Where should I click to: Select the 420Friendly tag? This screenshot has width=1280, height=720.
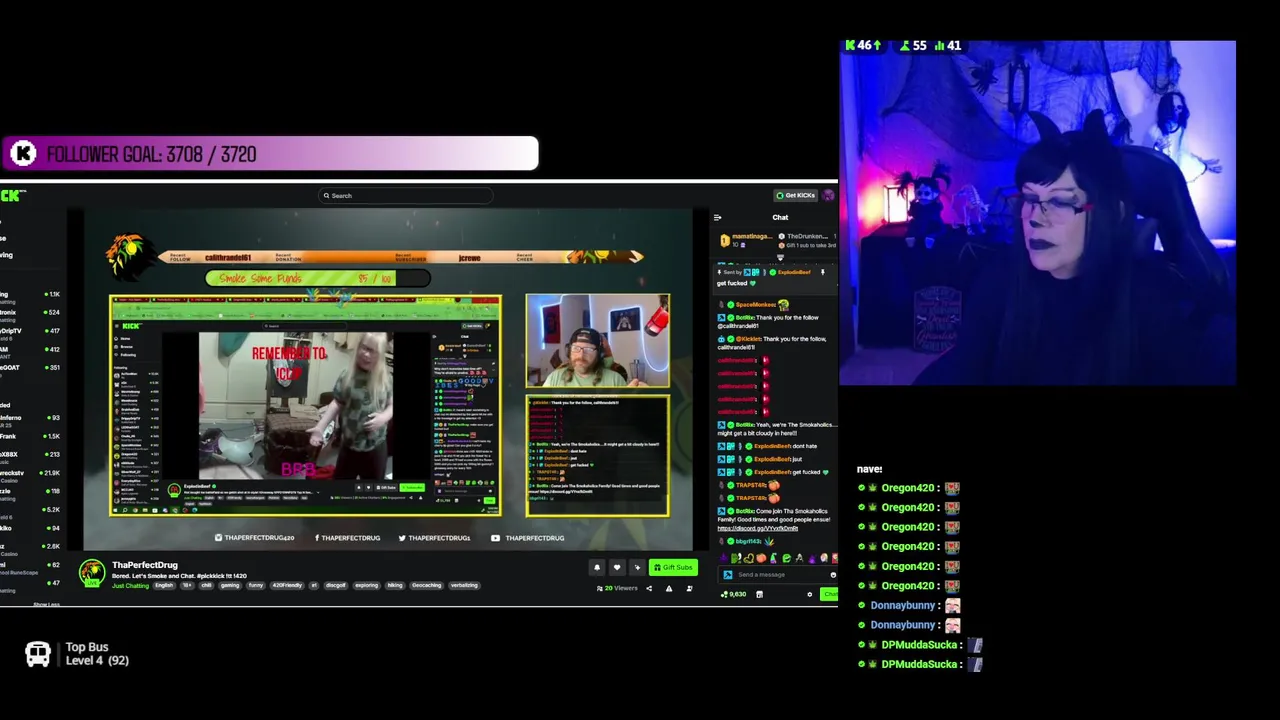click(x=287, y=585)
